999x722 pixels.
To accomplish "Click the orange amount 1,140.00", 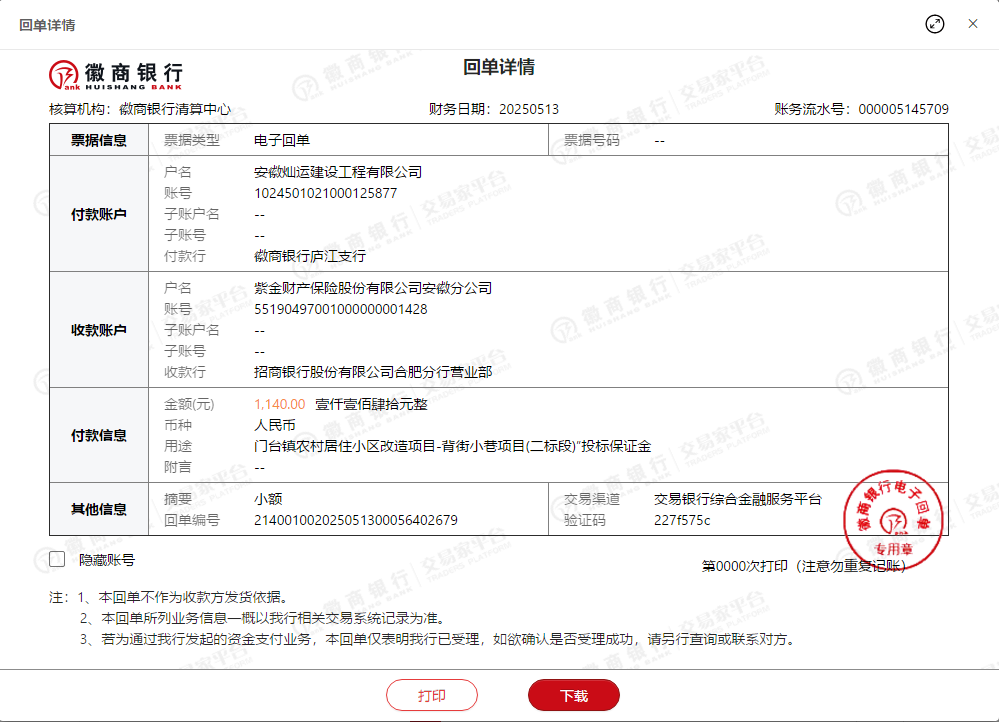I will point(279,404).
